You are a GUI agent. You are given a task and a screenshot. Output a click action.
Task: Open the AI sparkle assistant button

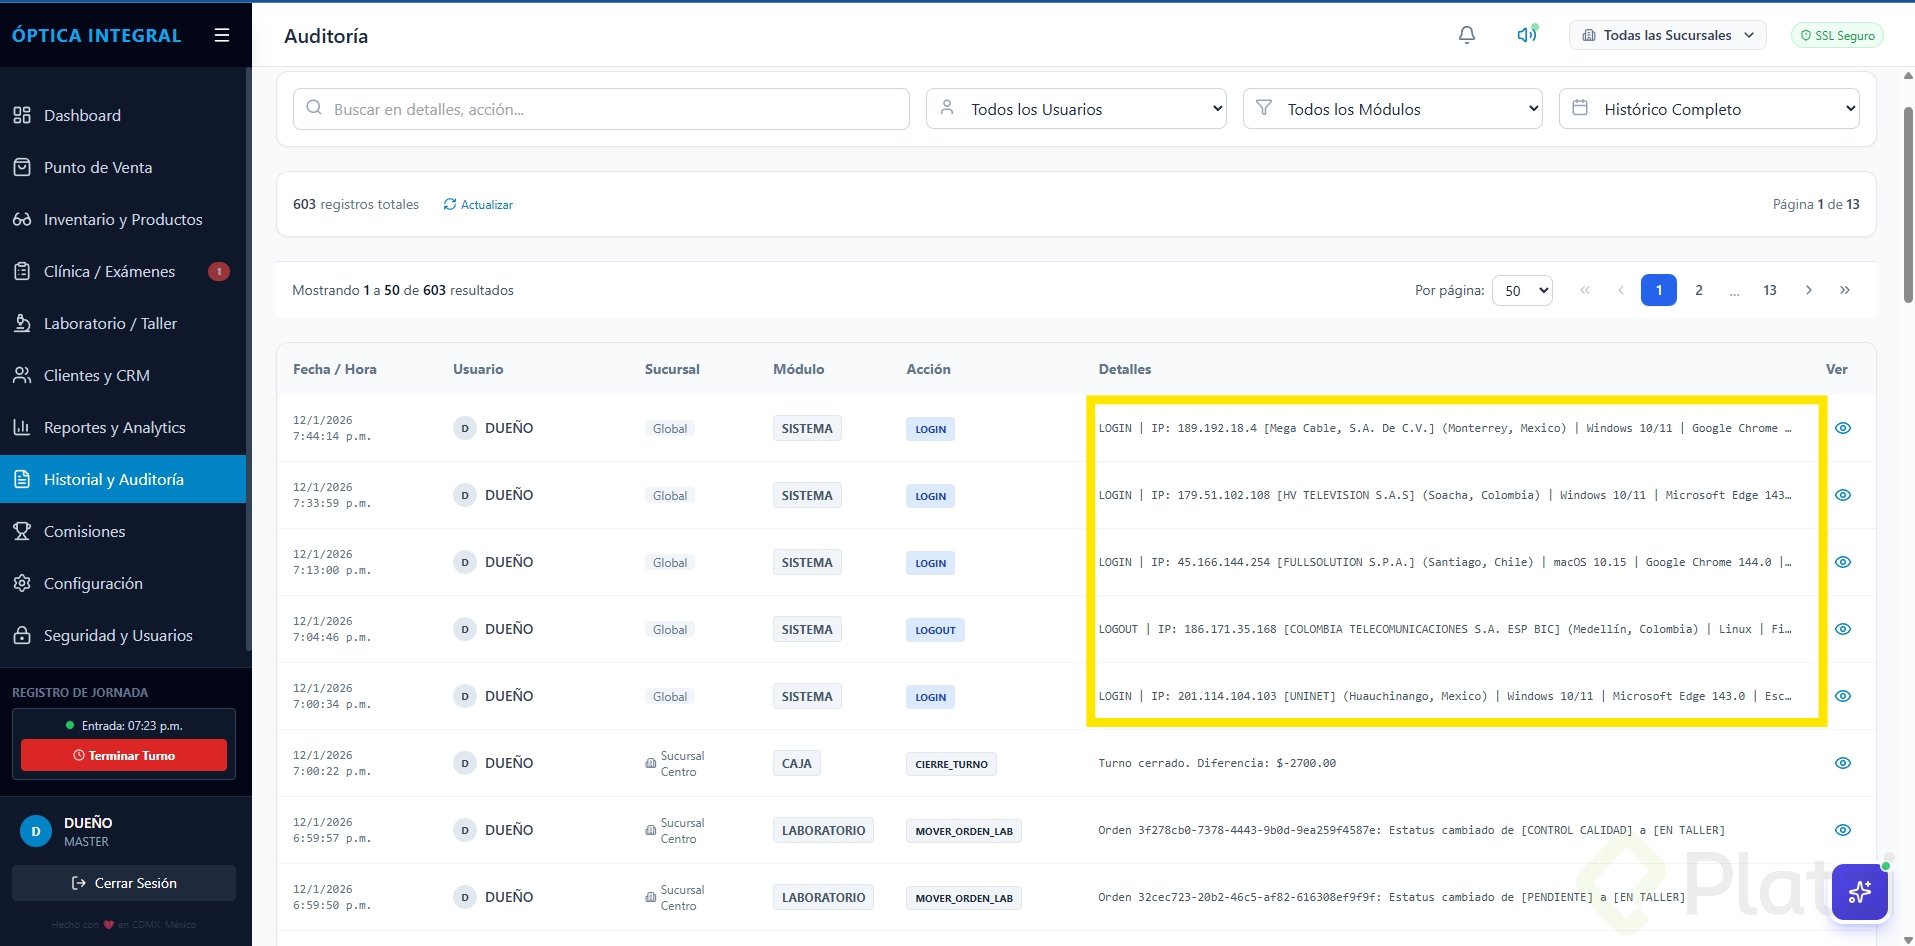[1859, 891]
